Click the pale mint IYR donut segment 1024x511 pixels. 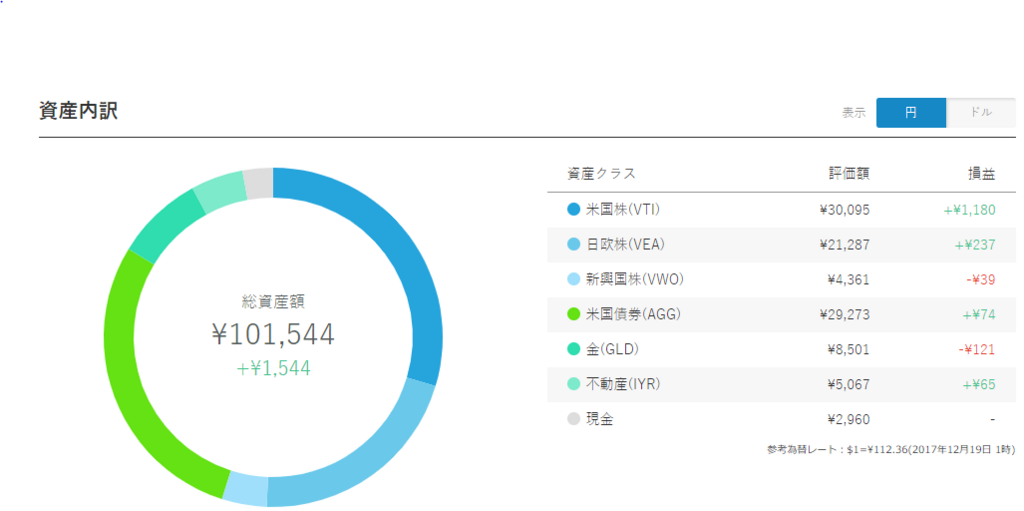219,192
